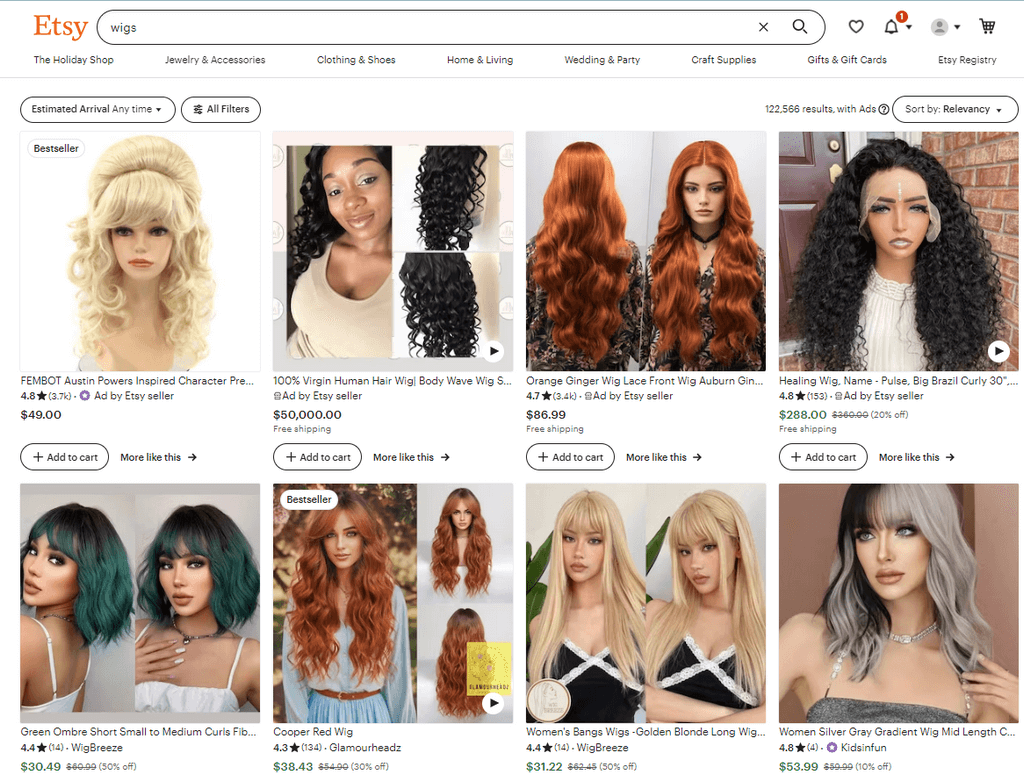Clear the search field with the X icon
This screenshot has height=775, width=1024.
(x=763, y=26)
